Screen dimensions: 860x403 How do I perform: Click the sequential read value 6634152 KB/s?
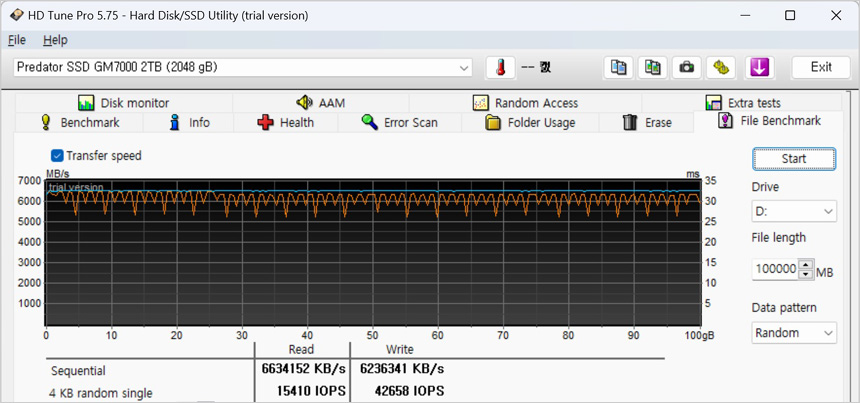303,369
